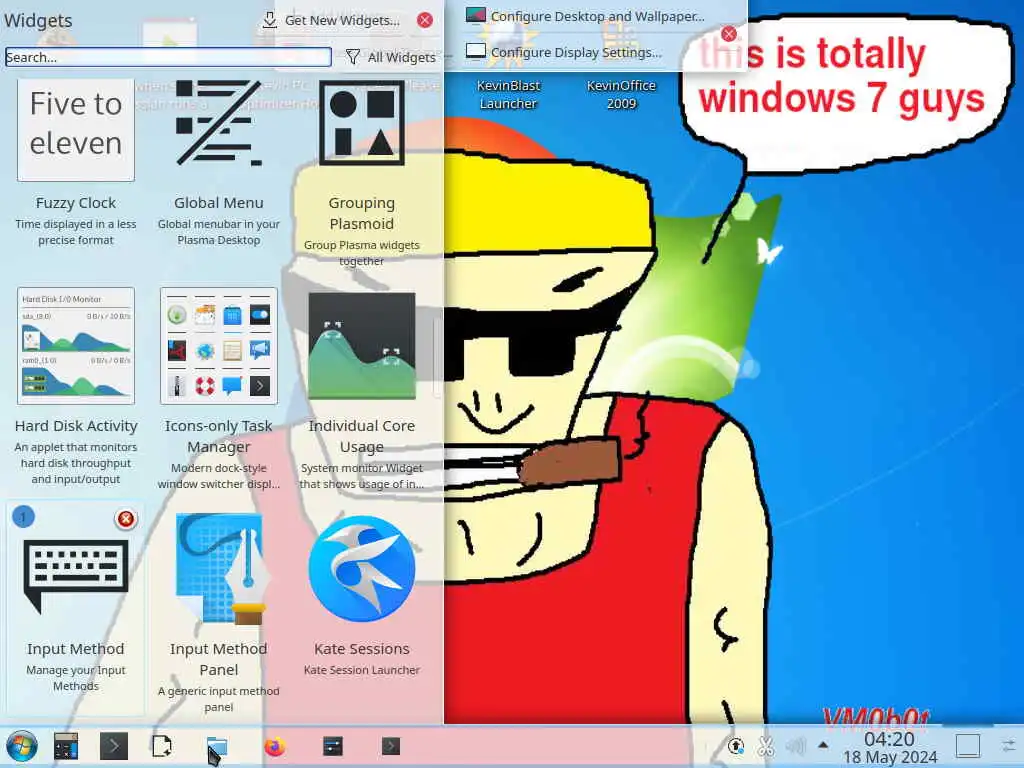This screenshot has width=1024, height=768.
Task: Click the 'A generic input method panel' description
Action: coord(219,699)
